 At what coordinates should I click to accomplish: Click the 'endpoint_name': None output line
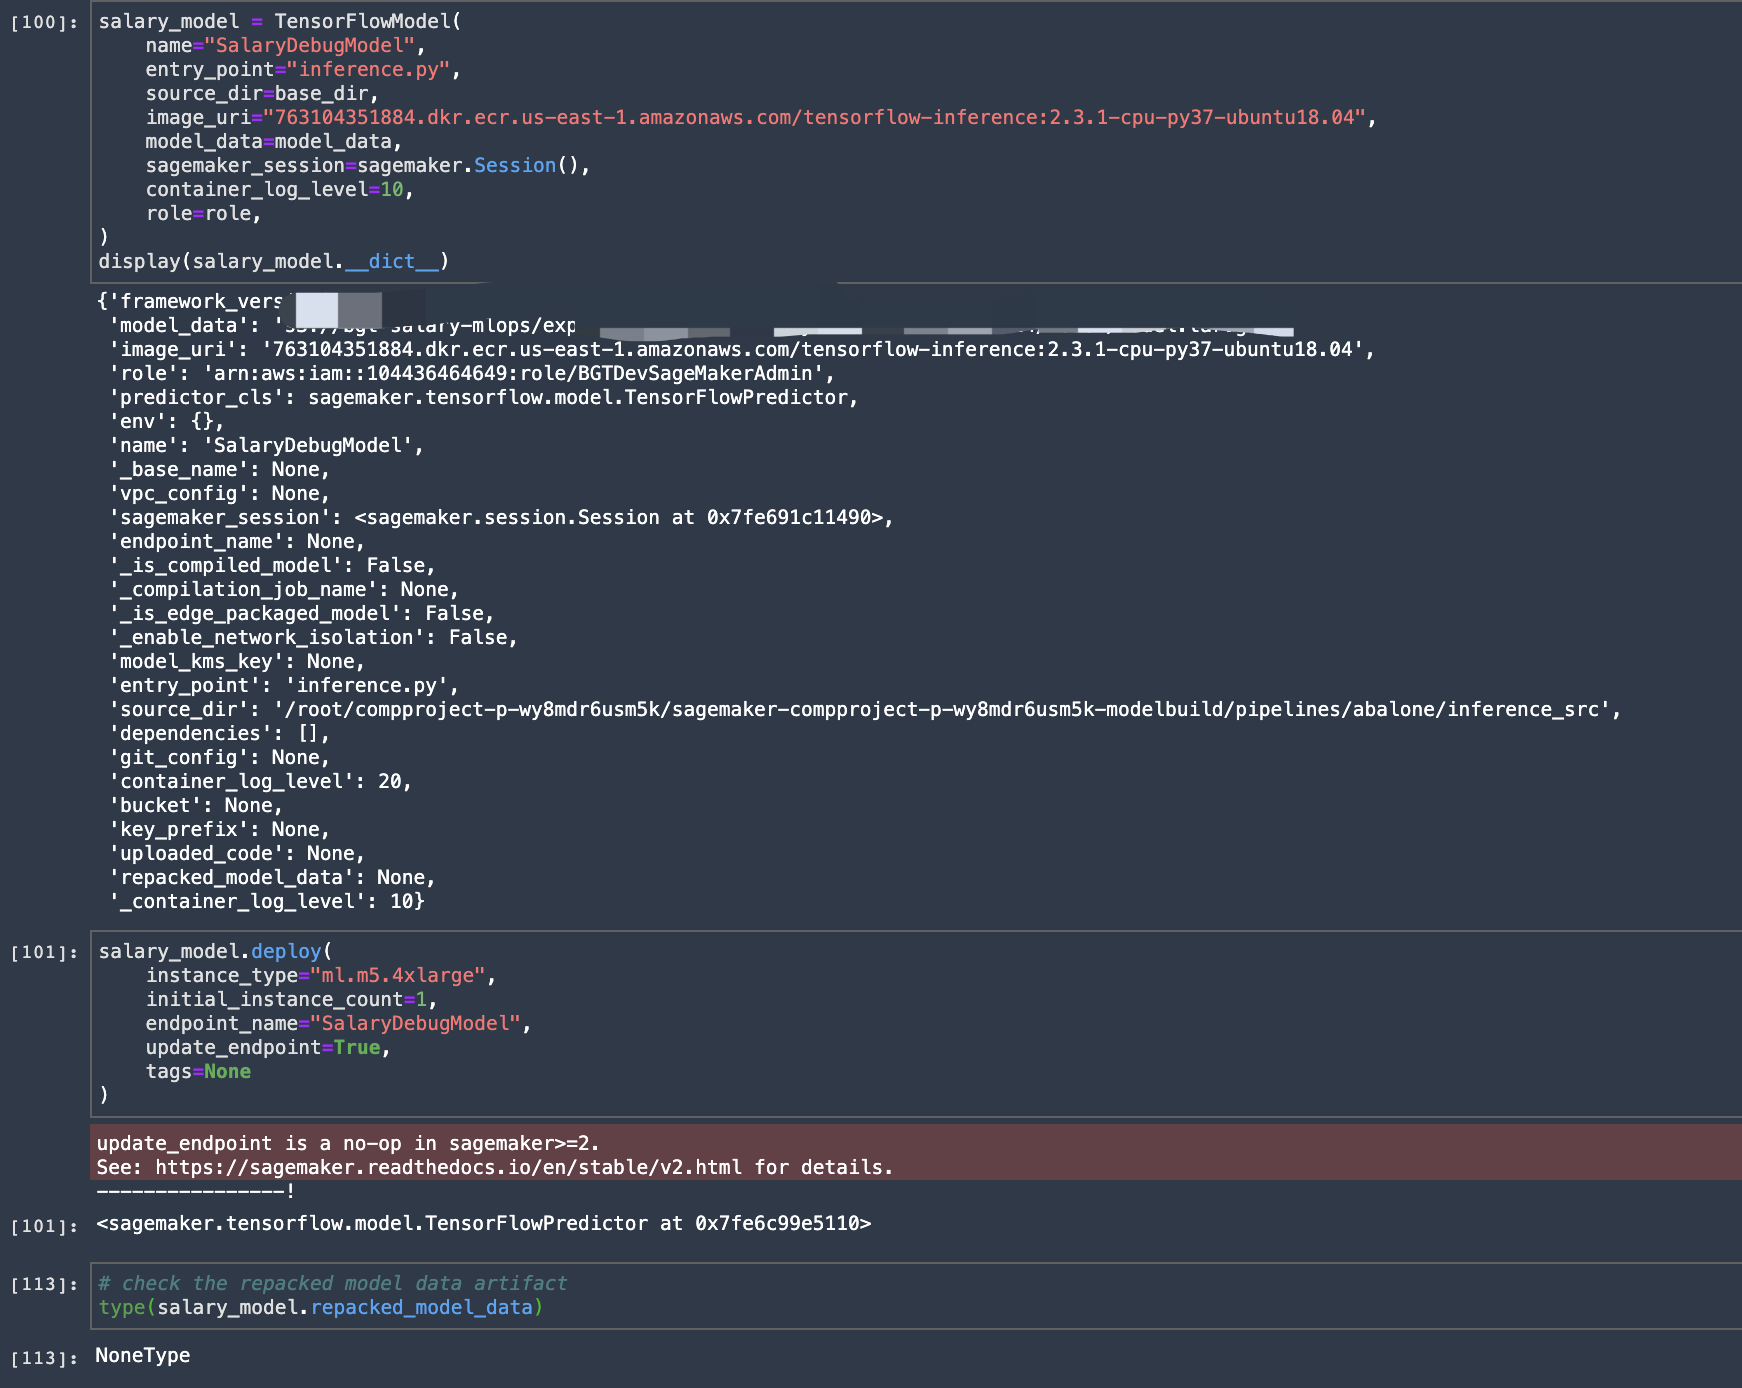[x=237, y=541]
